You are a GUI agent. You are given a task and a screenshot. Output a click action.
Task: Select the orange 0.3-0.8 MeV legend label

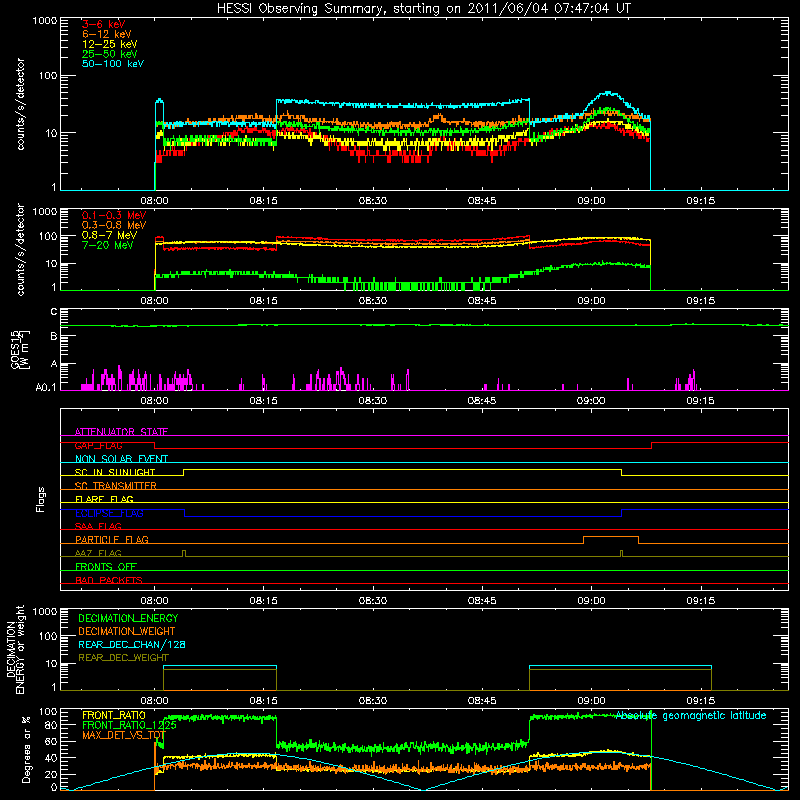114,225
